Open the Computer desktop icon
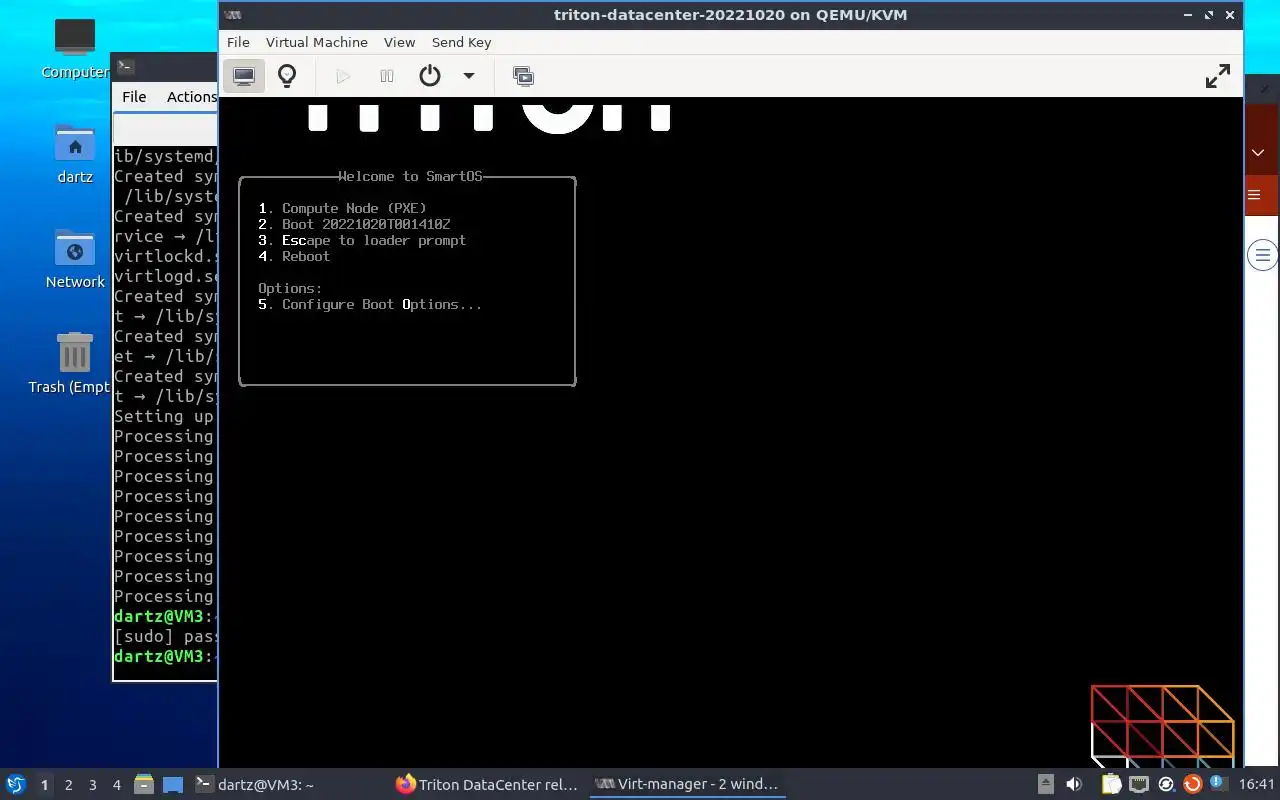This screenshot has width=1280, height=800. [75, 49]
